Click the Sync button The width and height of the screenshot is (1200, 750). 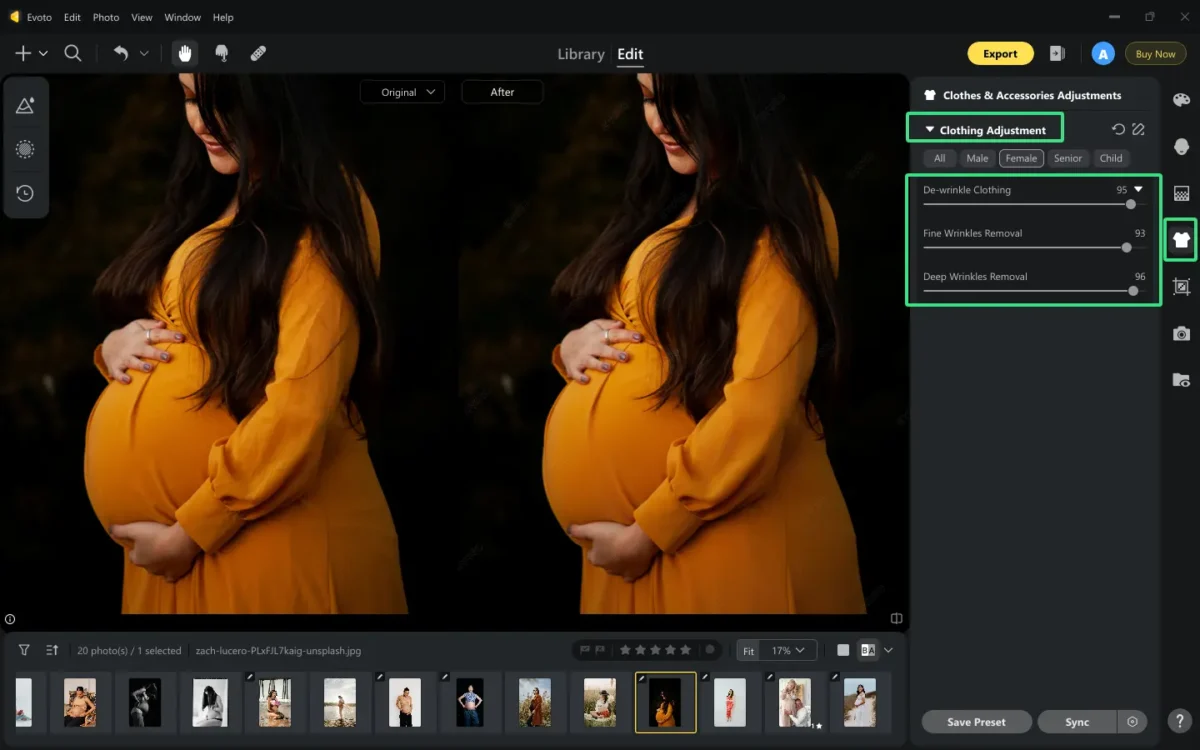1077,722
